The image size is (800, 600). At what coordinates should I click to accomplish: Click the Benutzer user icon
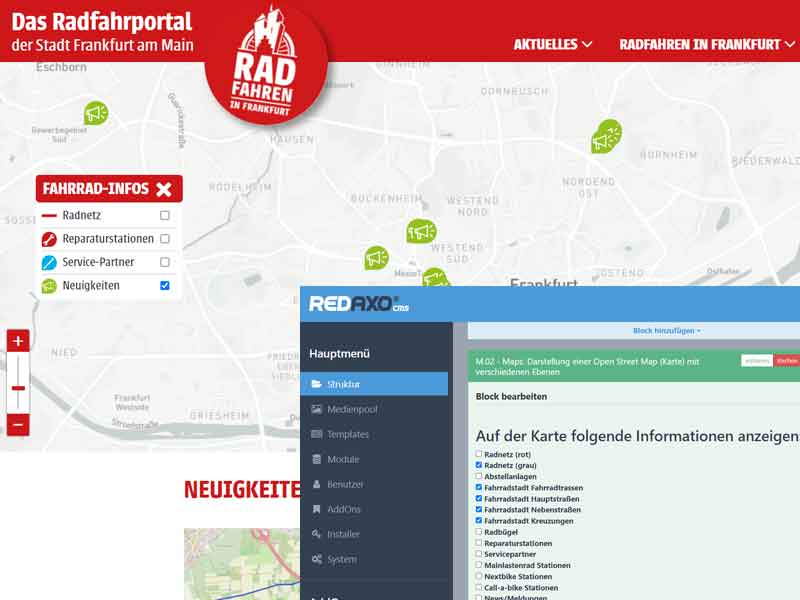pyautogui.click(x=316, y=484)
